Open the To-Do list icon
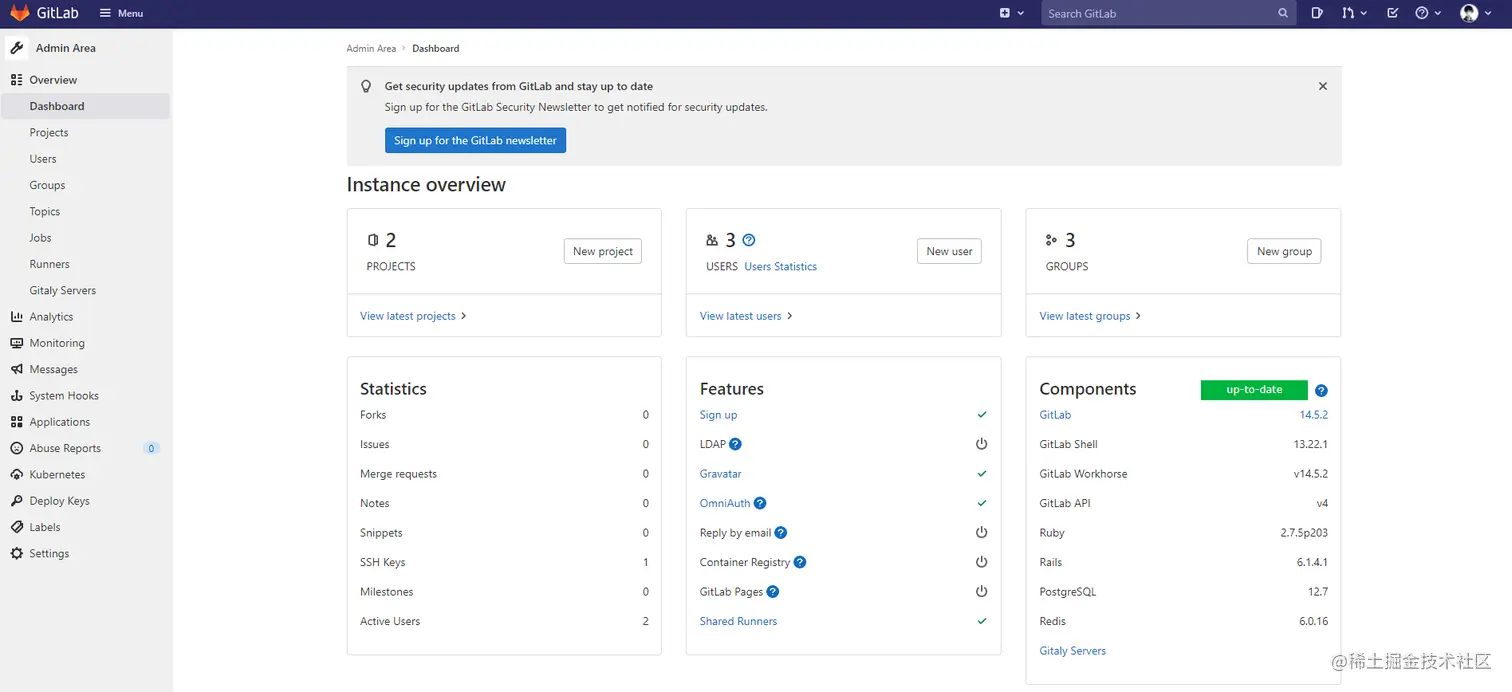This screenshot has width=1512, height=692. (1393, 13)
